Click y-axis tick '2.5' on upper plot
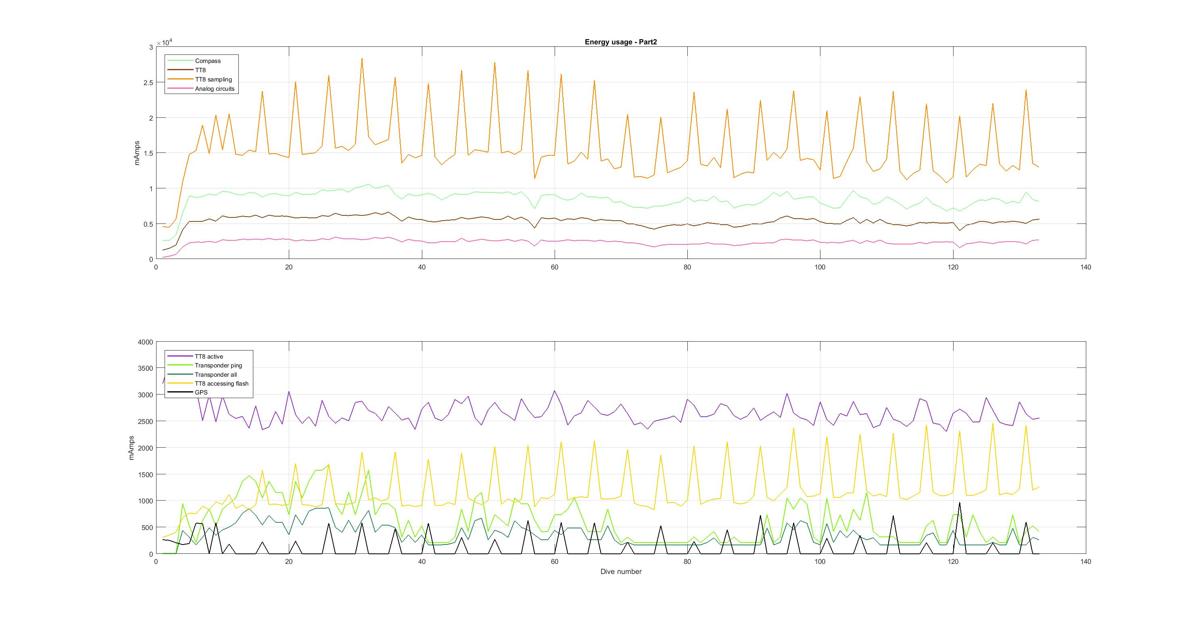This screenshot has height=622, width=1200. [147, 83]
